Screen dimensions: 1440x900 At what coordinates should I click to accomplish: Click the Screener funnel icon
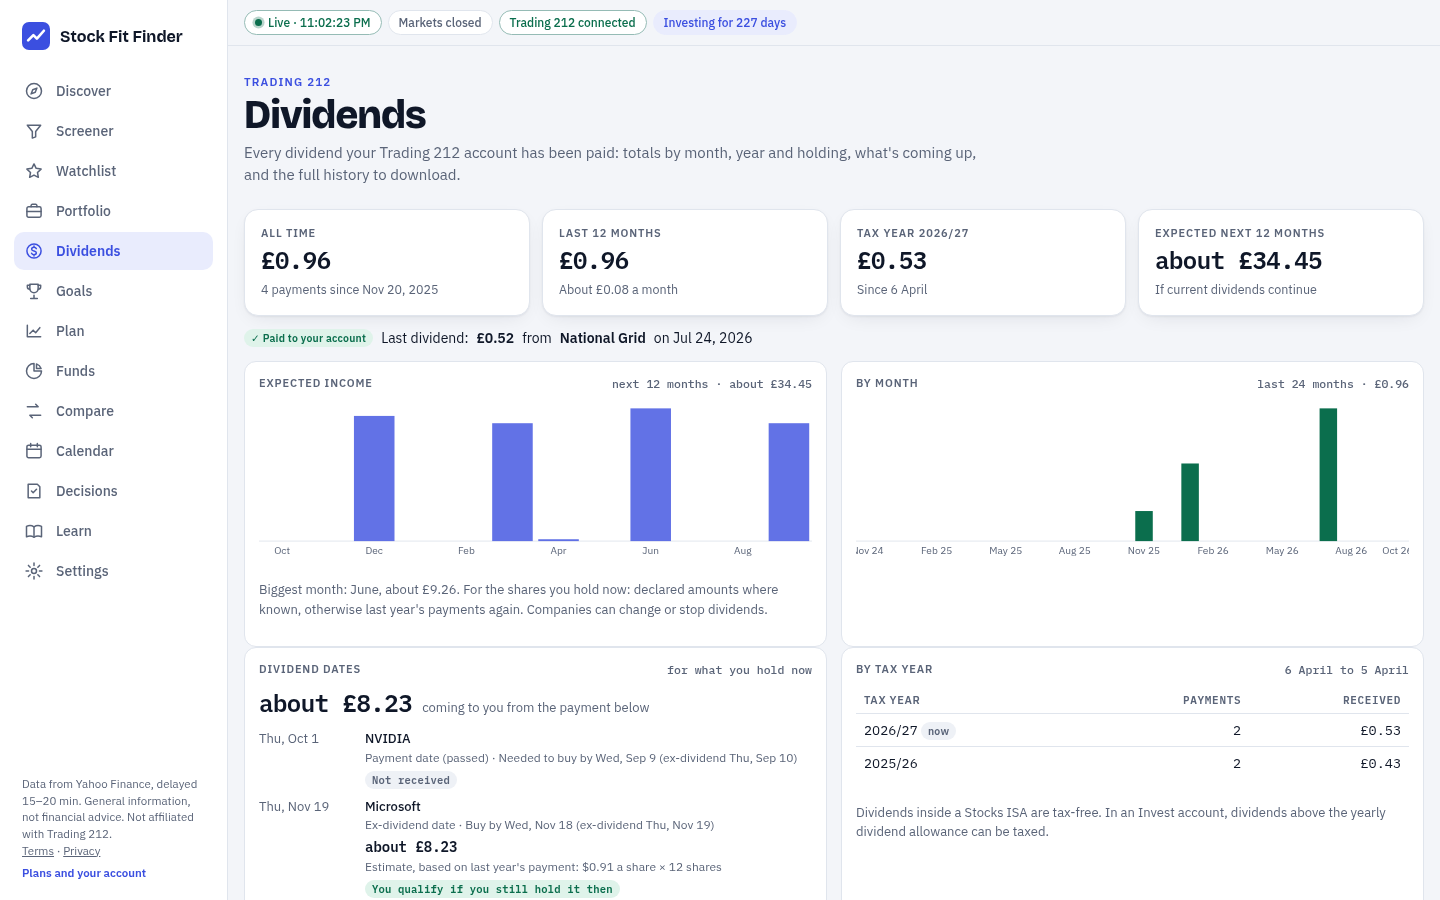click(x=34, y=131)
